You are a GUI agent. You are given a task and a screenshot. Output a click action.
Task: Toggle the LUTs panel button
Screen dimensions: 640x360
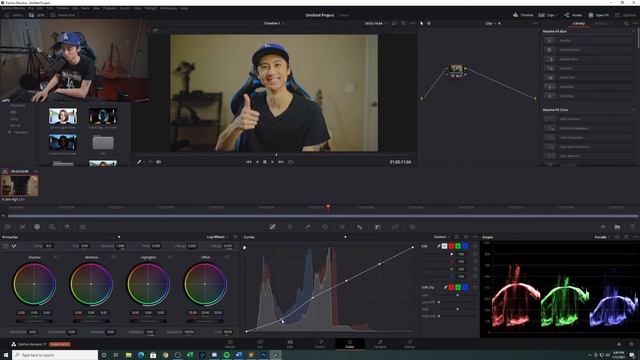point(37,15)
